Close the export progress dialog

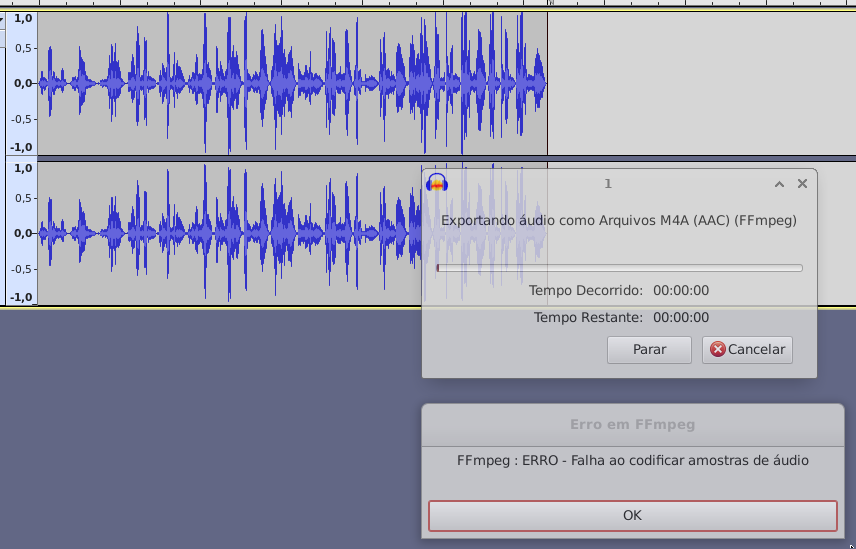click(802, 183)
